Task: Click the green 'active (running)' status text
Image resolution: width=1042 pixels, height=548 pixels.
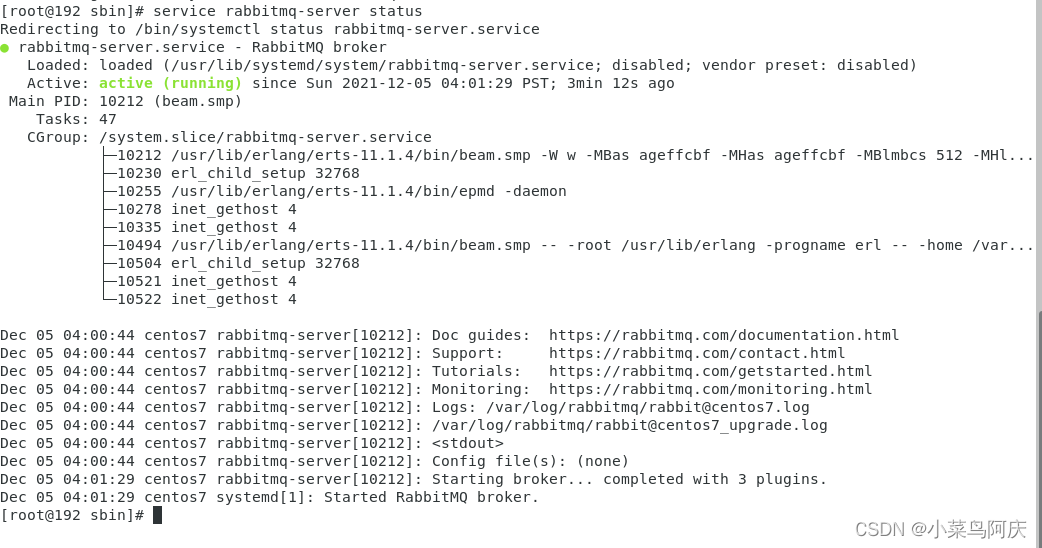Action: (170, 83)
